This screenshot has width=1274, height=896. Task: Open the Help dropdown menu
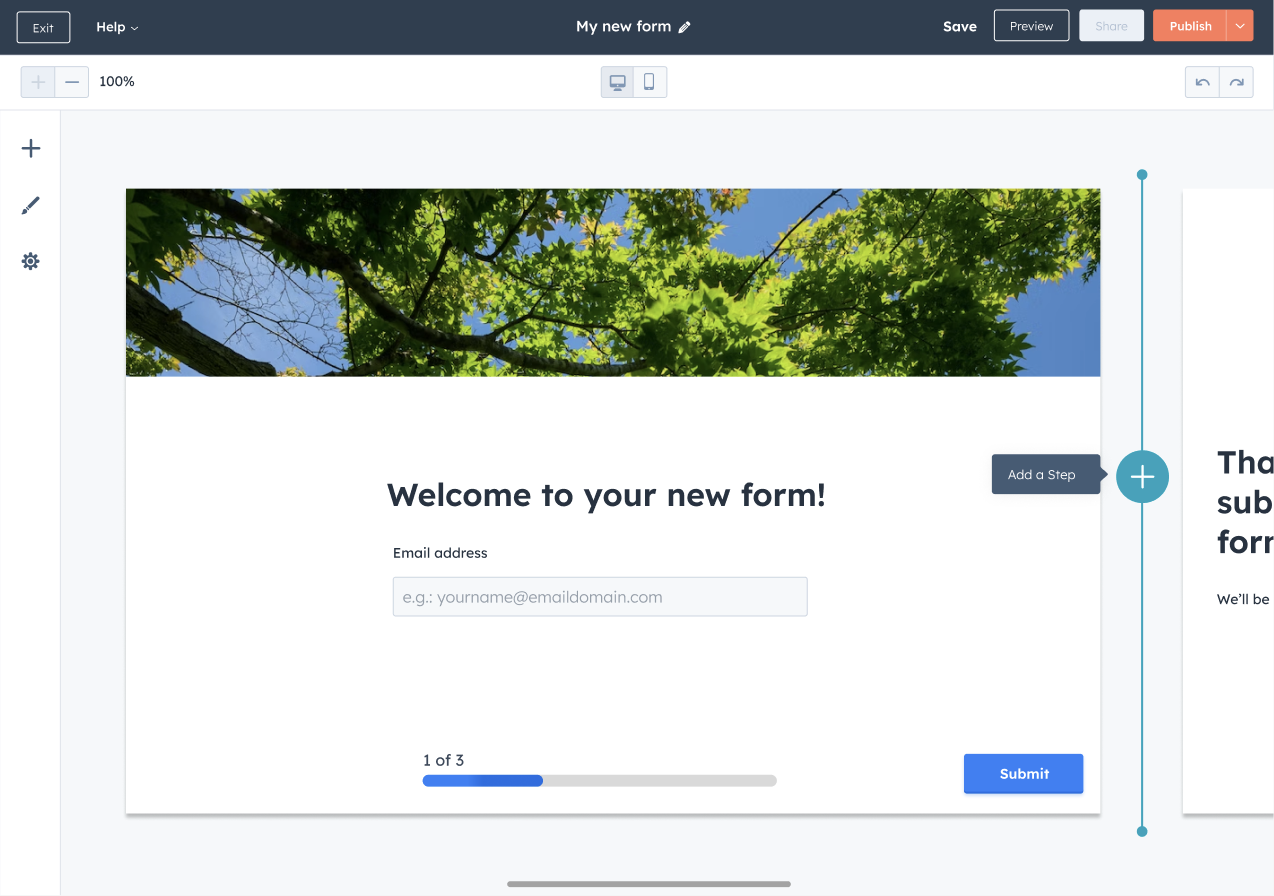point(116,27)
